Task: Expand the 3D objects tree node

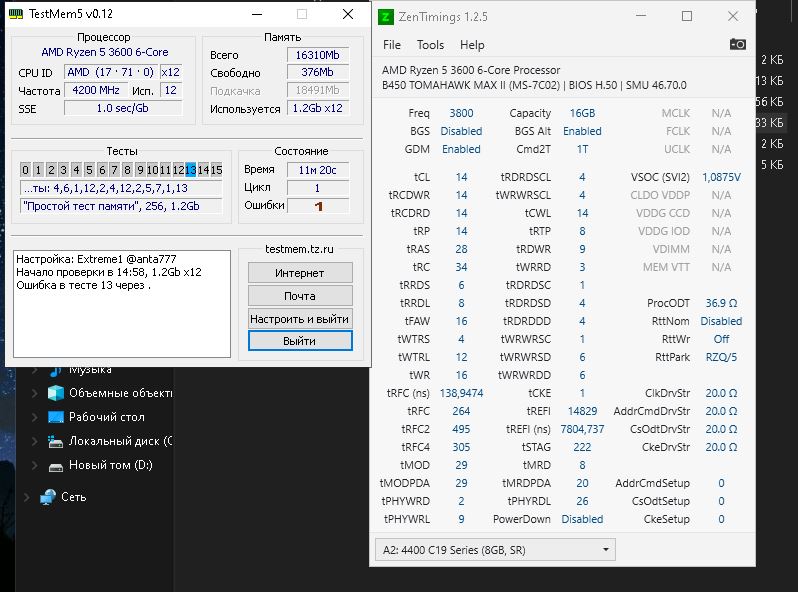Action: pos(35,393)
